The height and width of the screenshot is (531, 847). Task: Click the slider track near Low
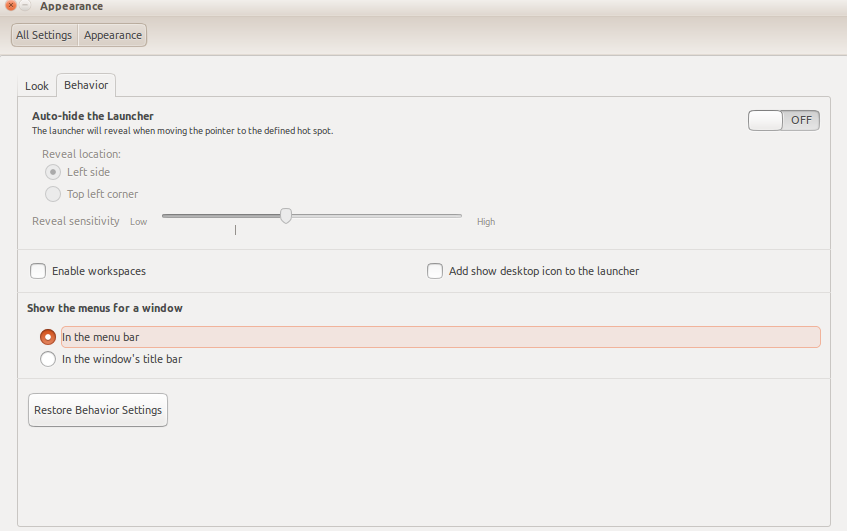(175, 215)
